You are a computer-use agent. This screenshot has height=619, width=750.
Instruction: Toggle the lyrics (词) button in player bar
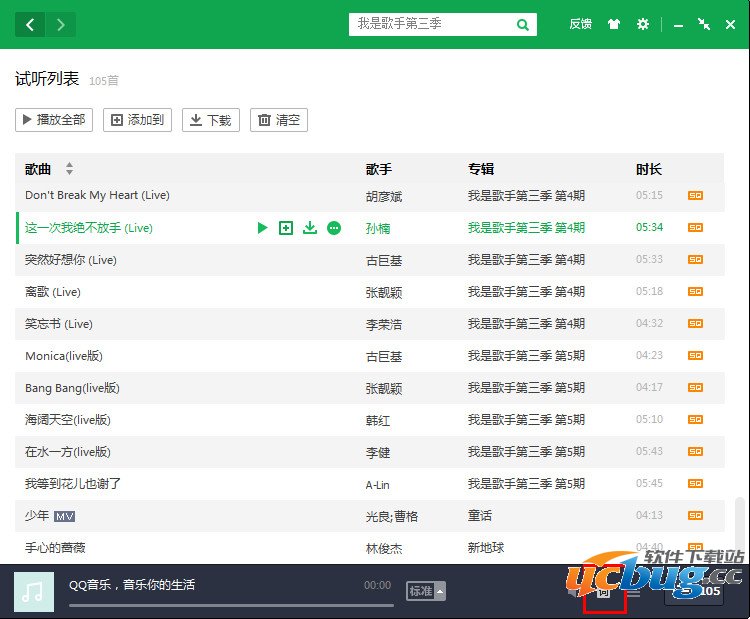pyautogui.click(x=604, y=591)
